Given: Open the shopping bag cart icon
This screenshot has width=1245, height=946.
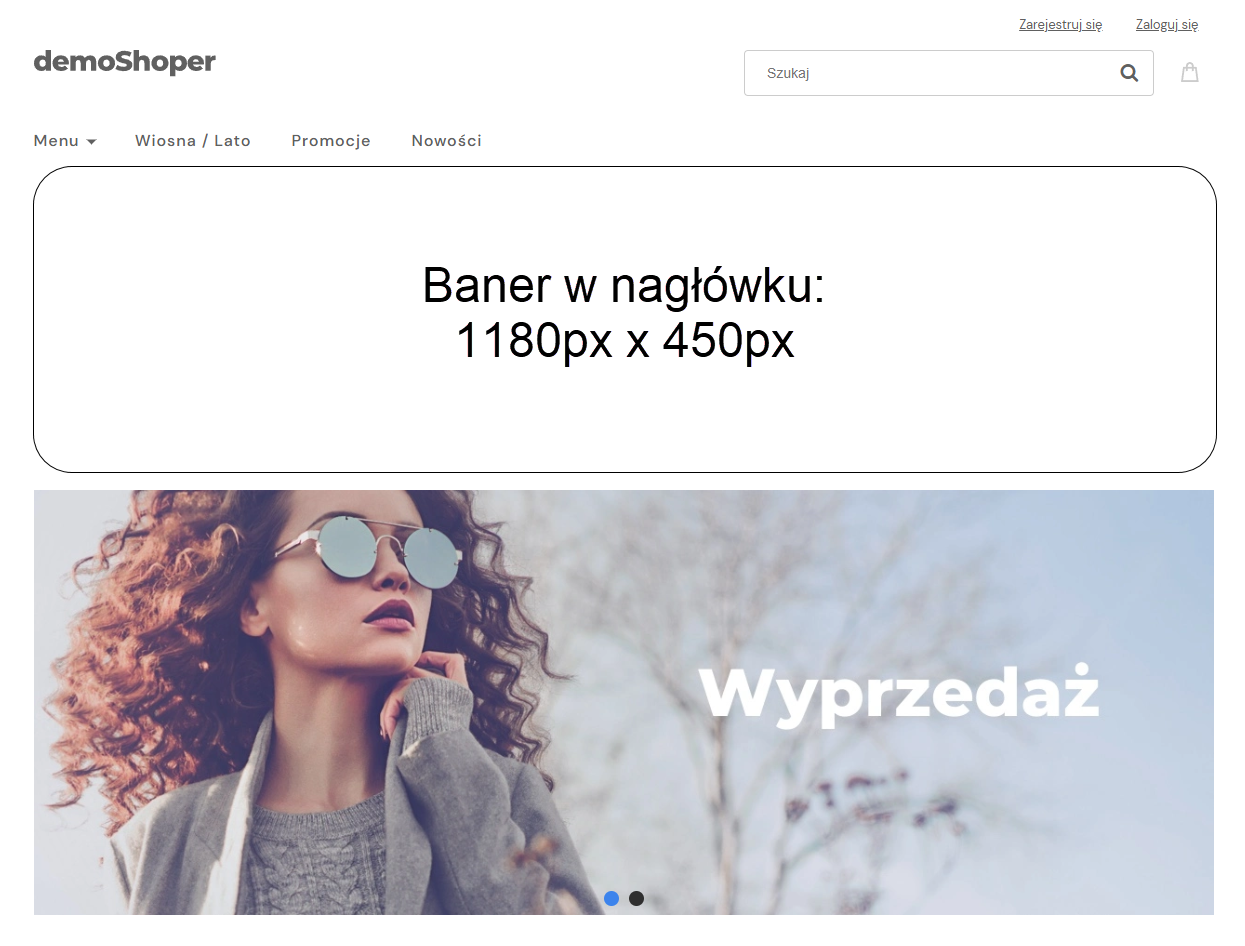Looking at the screenshot, I should point(1189,72).
